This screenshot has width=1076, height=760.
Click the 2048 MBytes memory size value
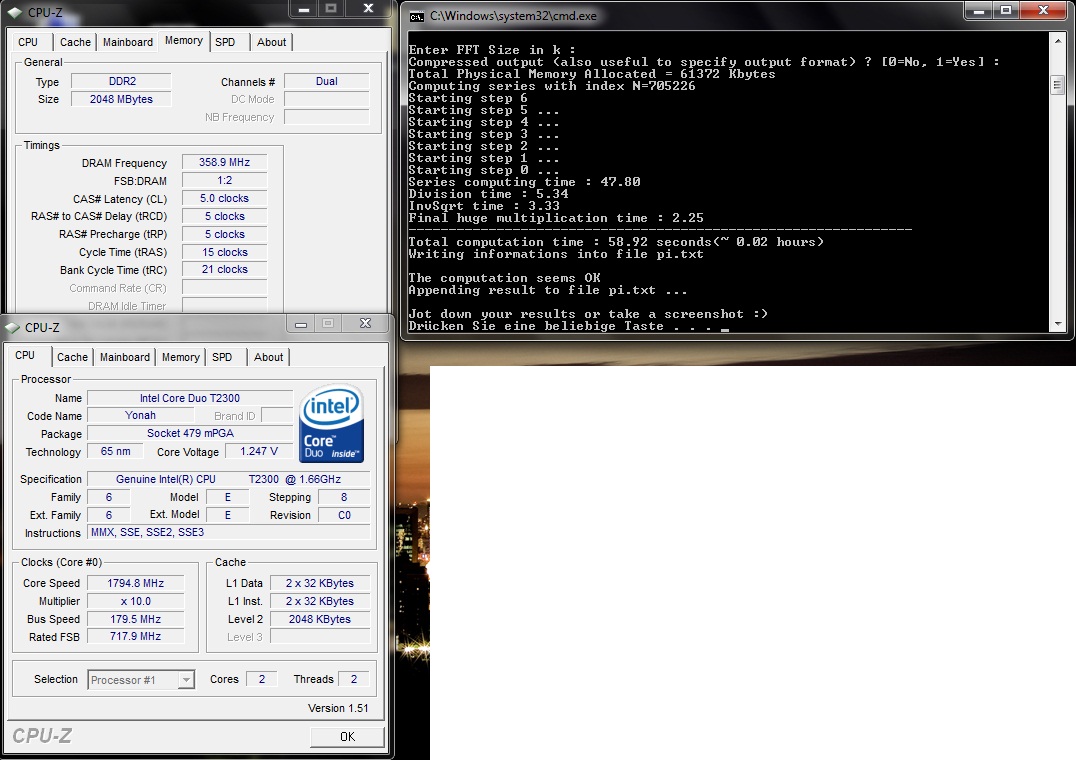121,99
